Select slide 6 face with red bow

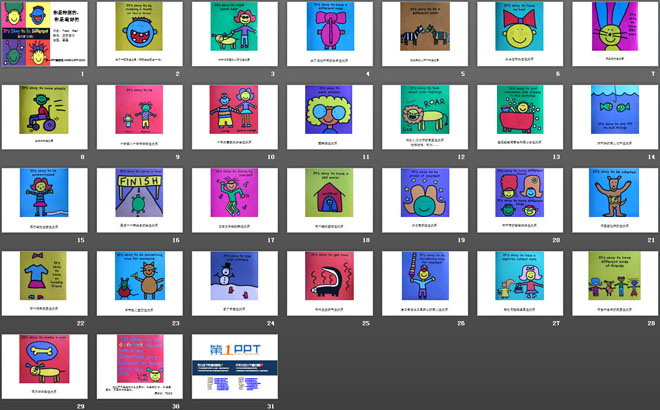(x=520, y=34)
